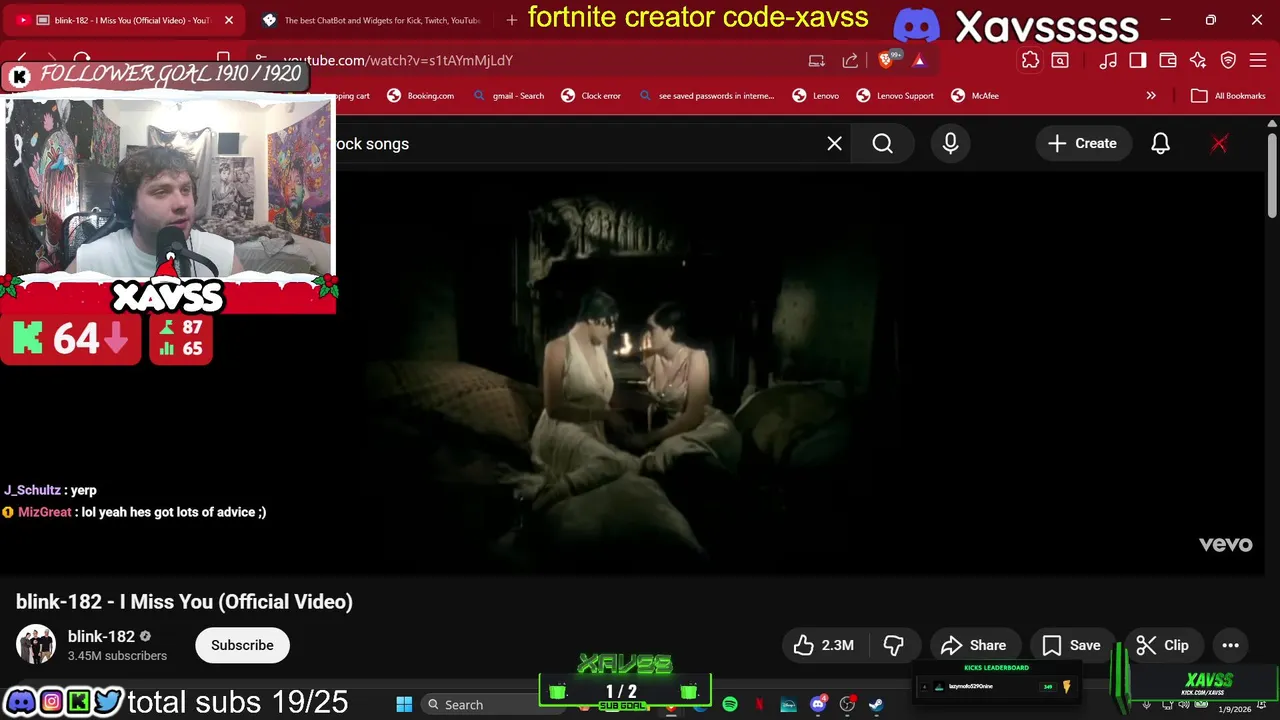Click the address bar showing youtube.com/watch
The height and width of the screenshot is (720, 1280).
point(520,60)
